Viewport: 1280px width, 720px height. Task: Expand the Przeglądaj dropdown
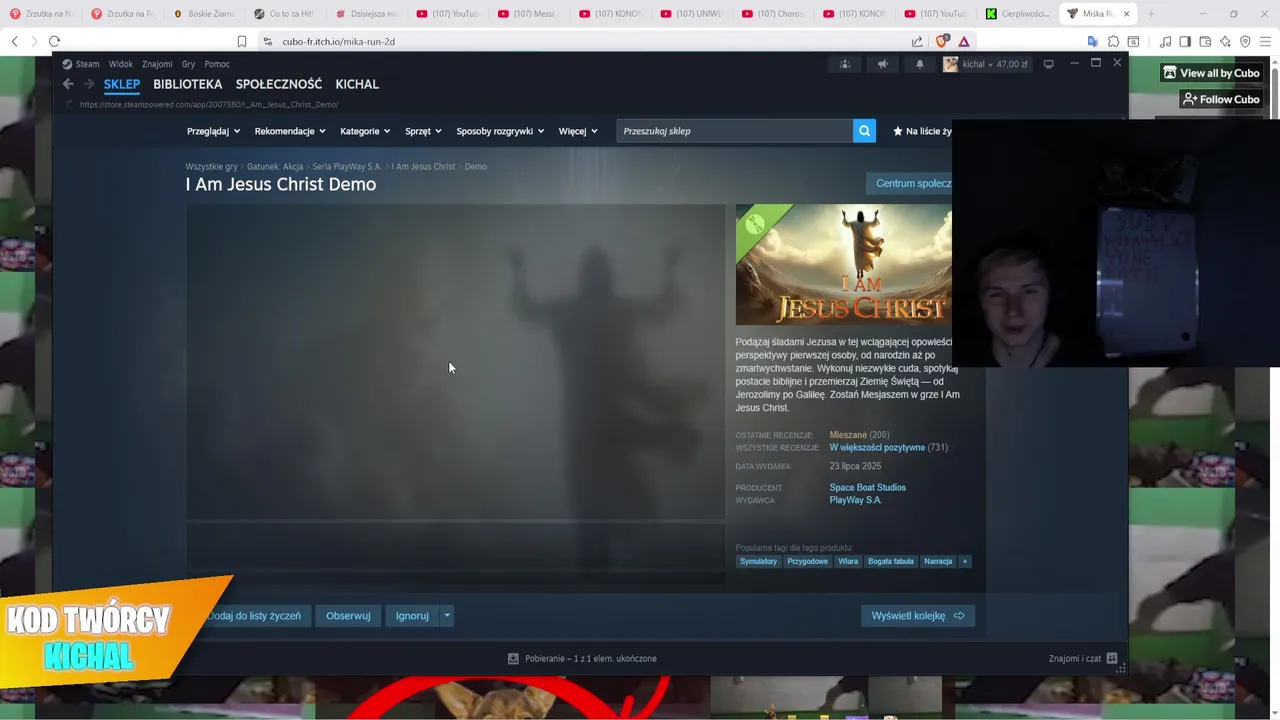click(213, 131)
